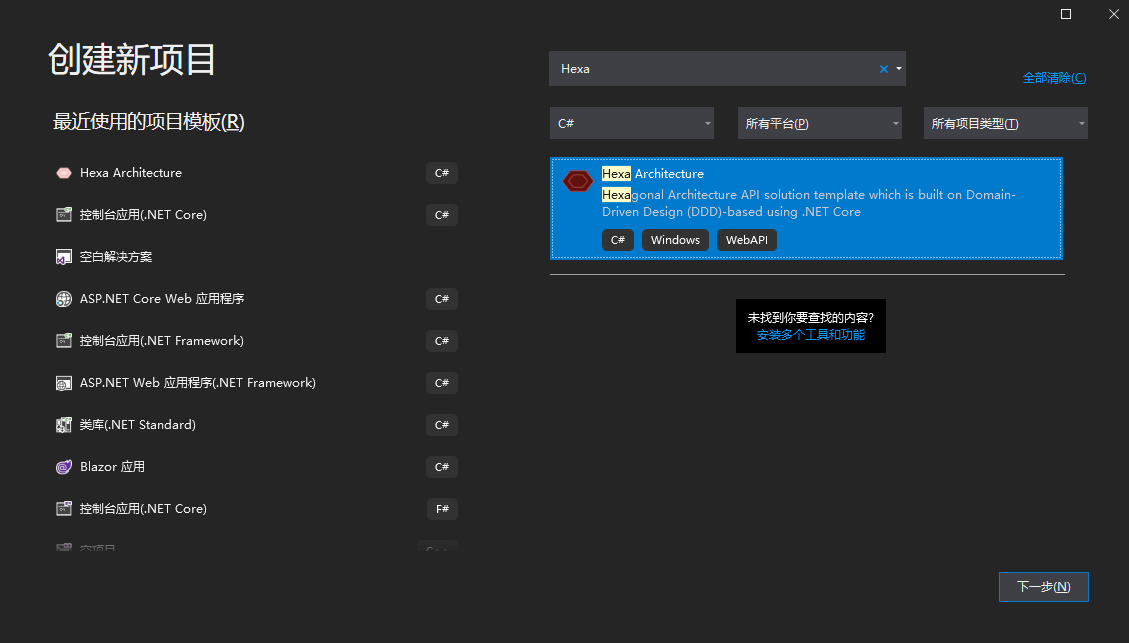This screenshot has height=643, width=1129.
Task: Open the C# language filter dropdown
Action: click(632, 123)
